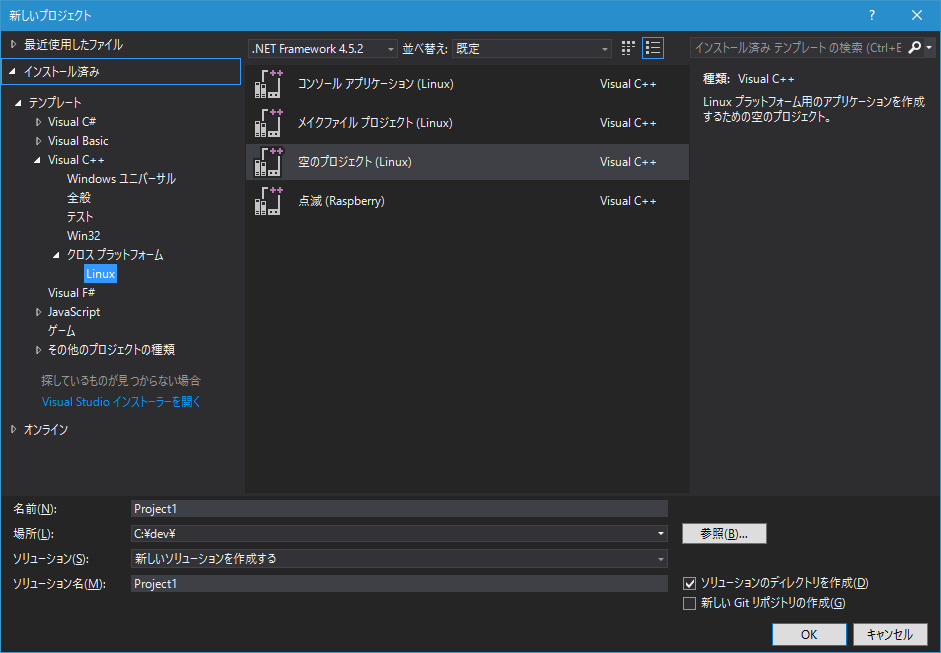Expand the オンライン section
This screenshot has height=653, width=941.
(x=14, y=430)
